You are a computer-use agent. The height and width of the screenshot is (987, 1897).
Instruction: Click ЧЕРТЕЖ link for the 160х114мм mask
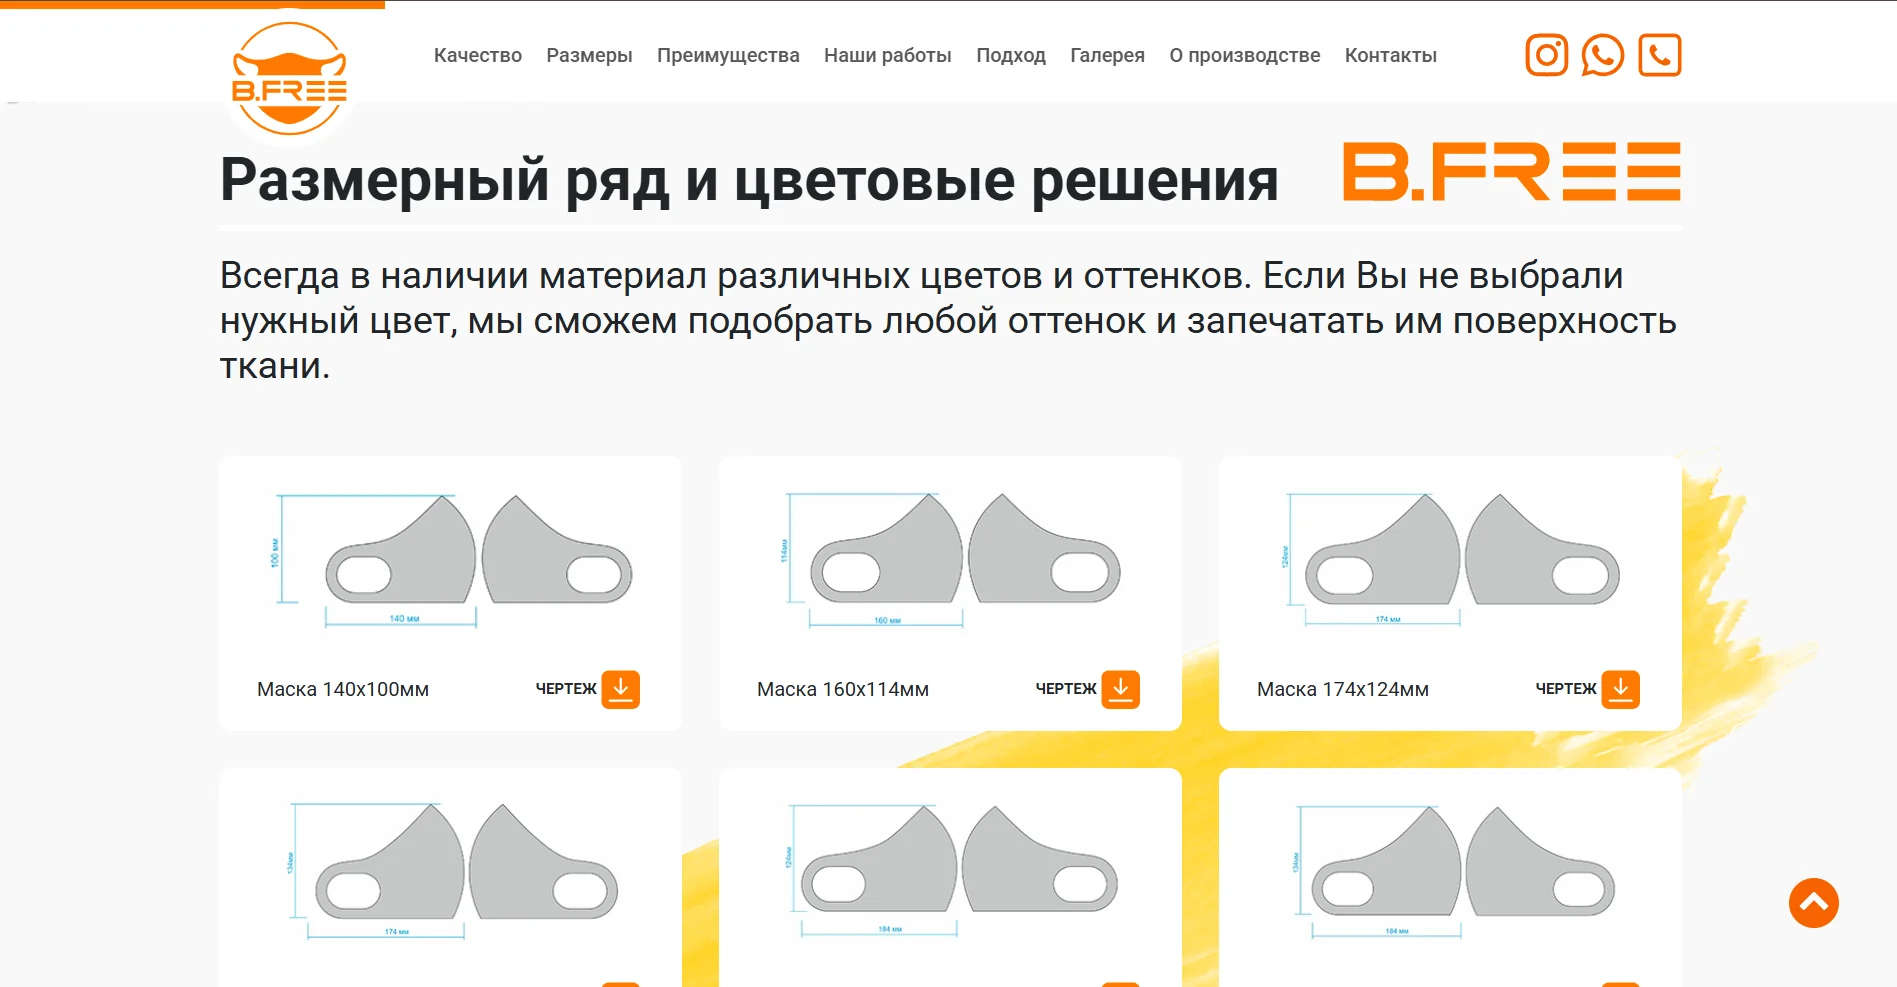point(1066,689)
